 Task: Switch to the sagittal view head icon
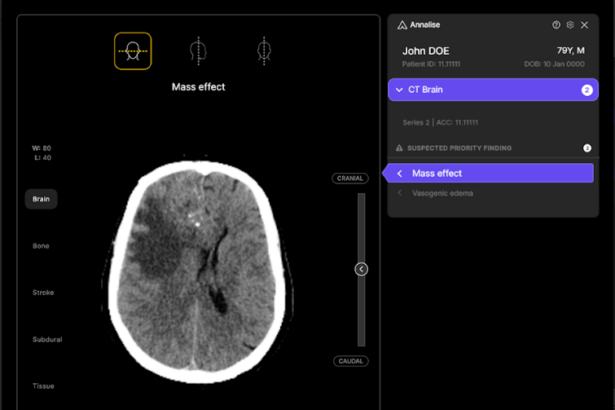pyautogui.click(x=198, y=50)
